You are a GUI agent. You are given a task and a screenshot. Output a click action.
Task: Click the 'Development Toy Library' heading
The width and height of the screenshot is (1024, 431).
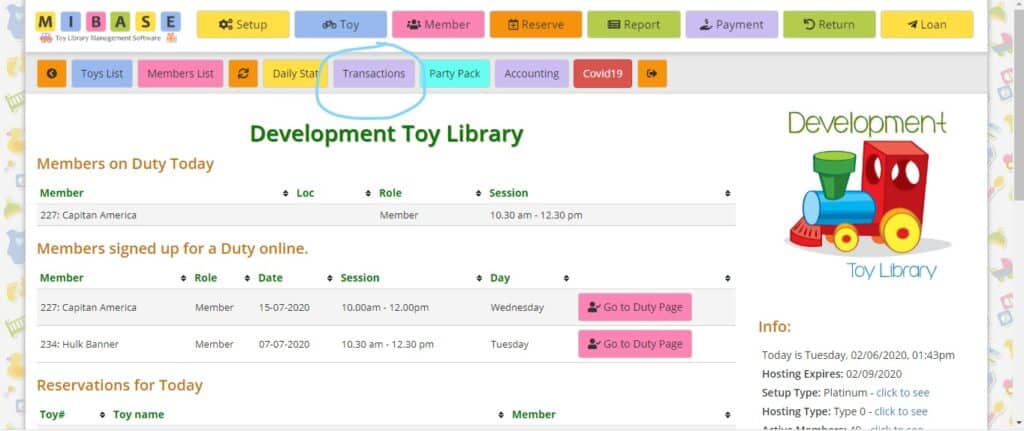(x=387, y=134)
